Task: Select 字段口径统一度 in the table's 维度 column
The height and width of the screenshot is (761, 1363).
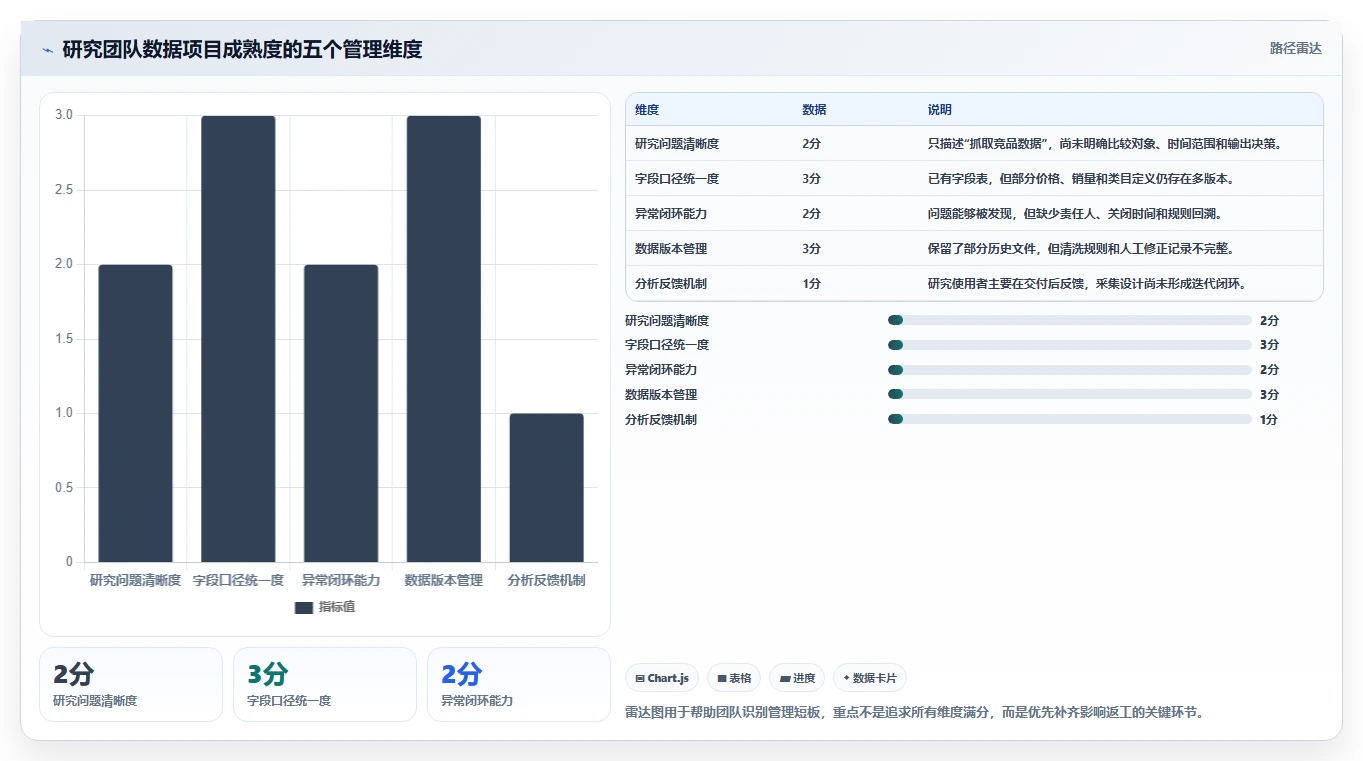Action: tap(677, 179)
